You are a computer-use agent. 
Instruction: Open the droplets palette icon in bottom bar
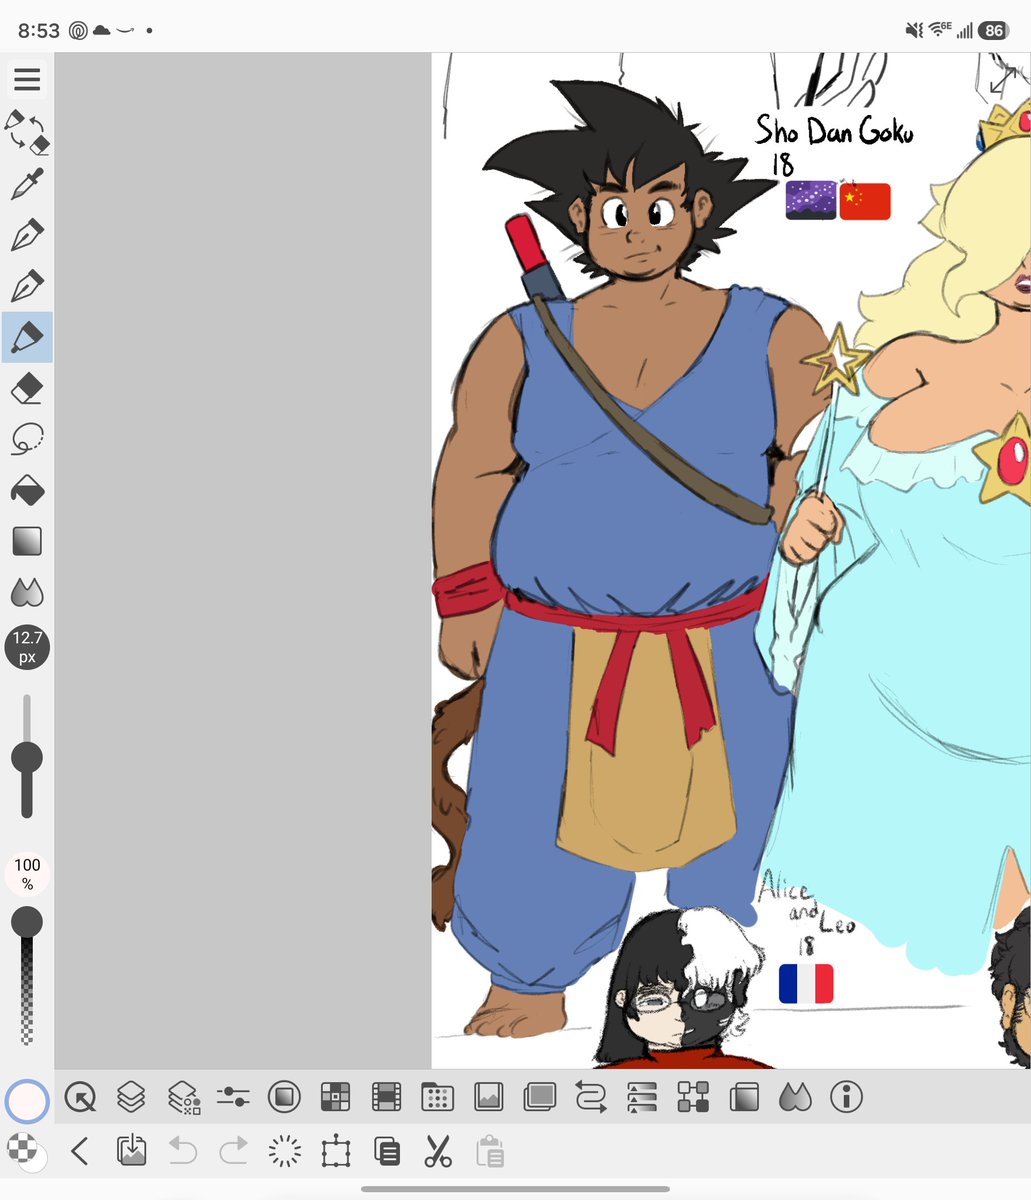(x=795, y=1098)
